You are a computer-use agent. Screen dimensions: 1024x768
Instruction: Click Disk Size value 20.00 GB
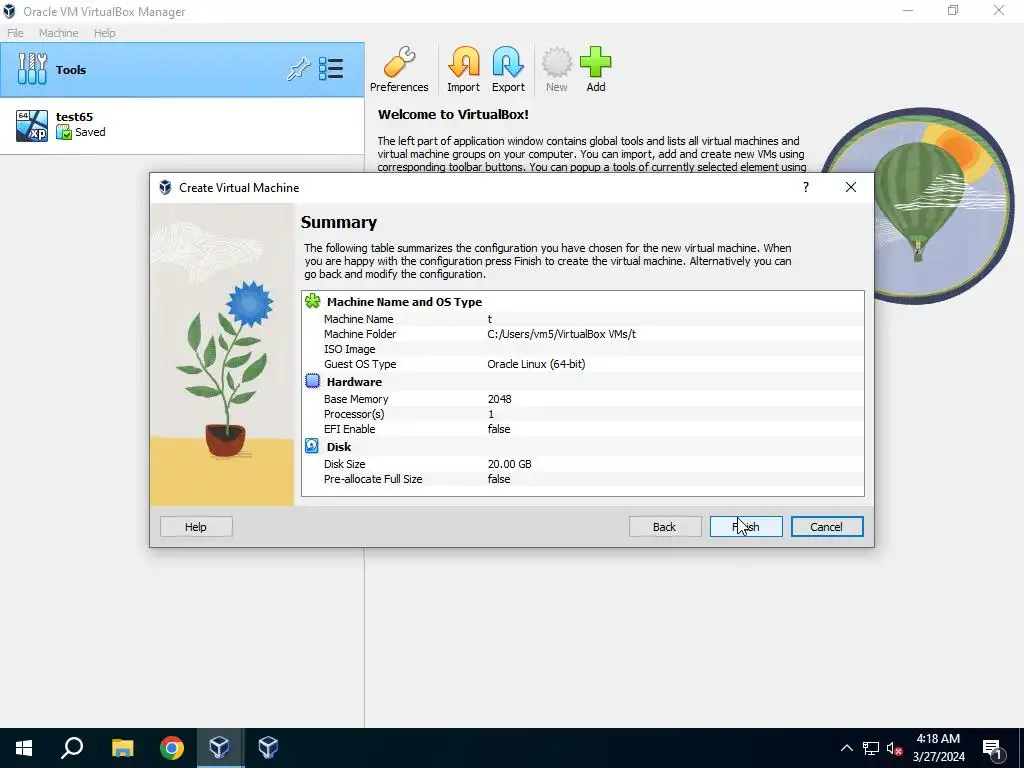509,464
